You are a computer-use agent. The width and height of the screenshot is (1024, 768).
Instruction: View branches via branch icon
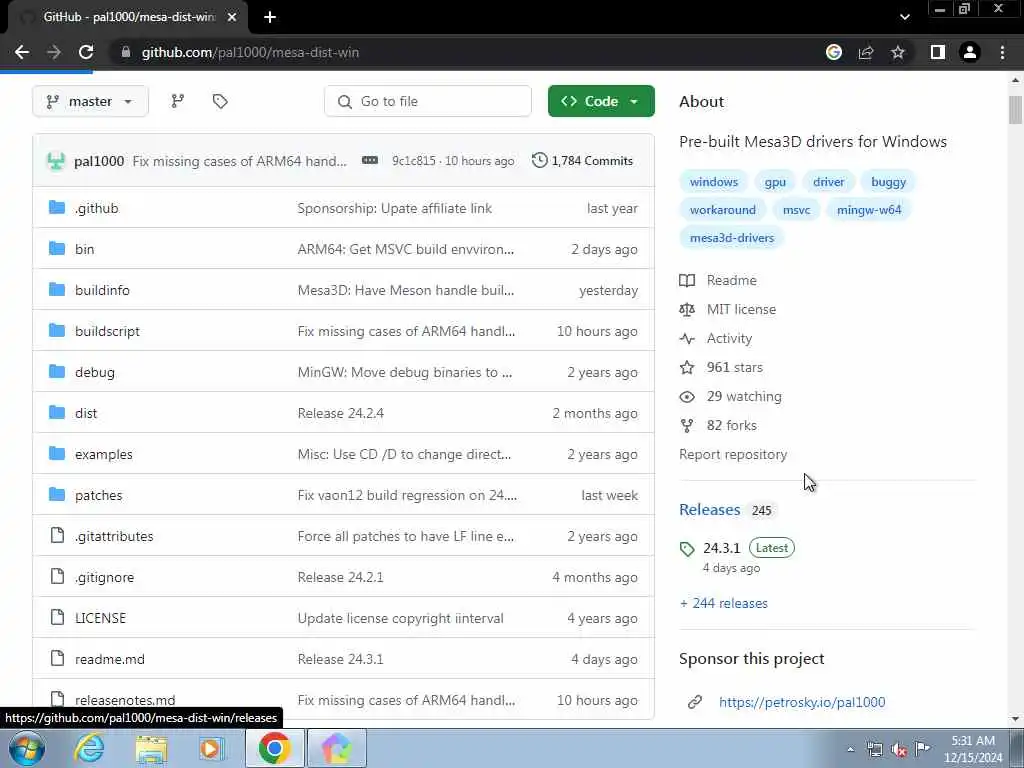(178, 101)
